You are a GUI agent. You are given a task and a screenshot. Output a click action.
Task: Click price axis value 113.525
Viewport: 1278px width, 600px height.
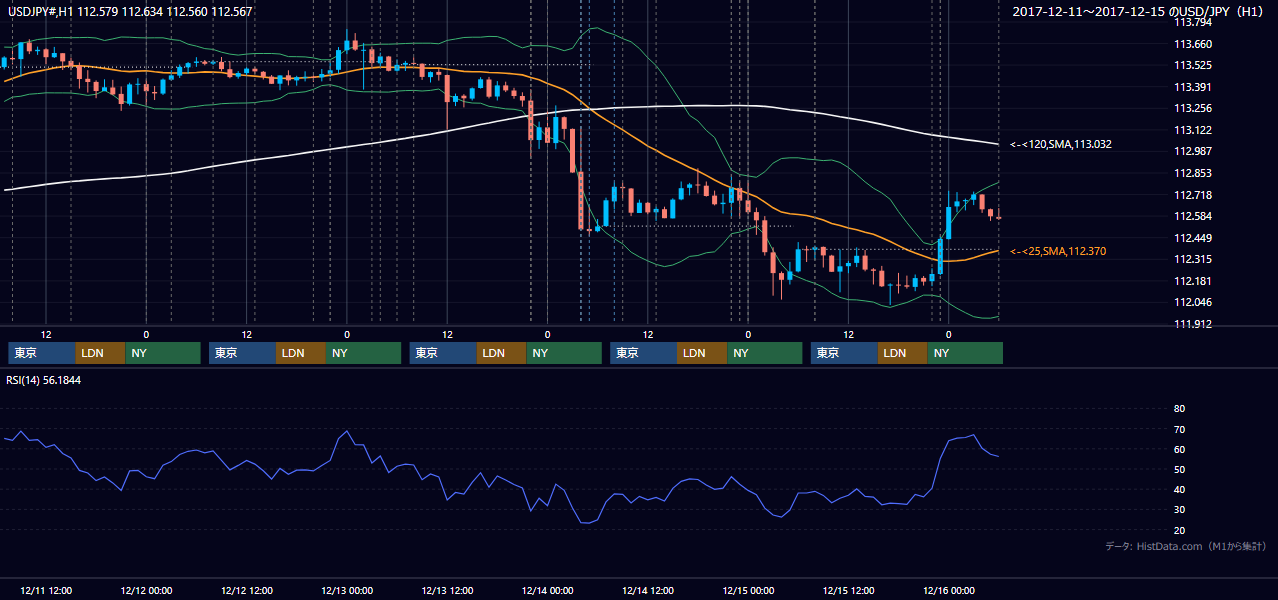[x=1192, y=65]
